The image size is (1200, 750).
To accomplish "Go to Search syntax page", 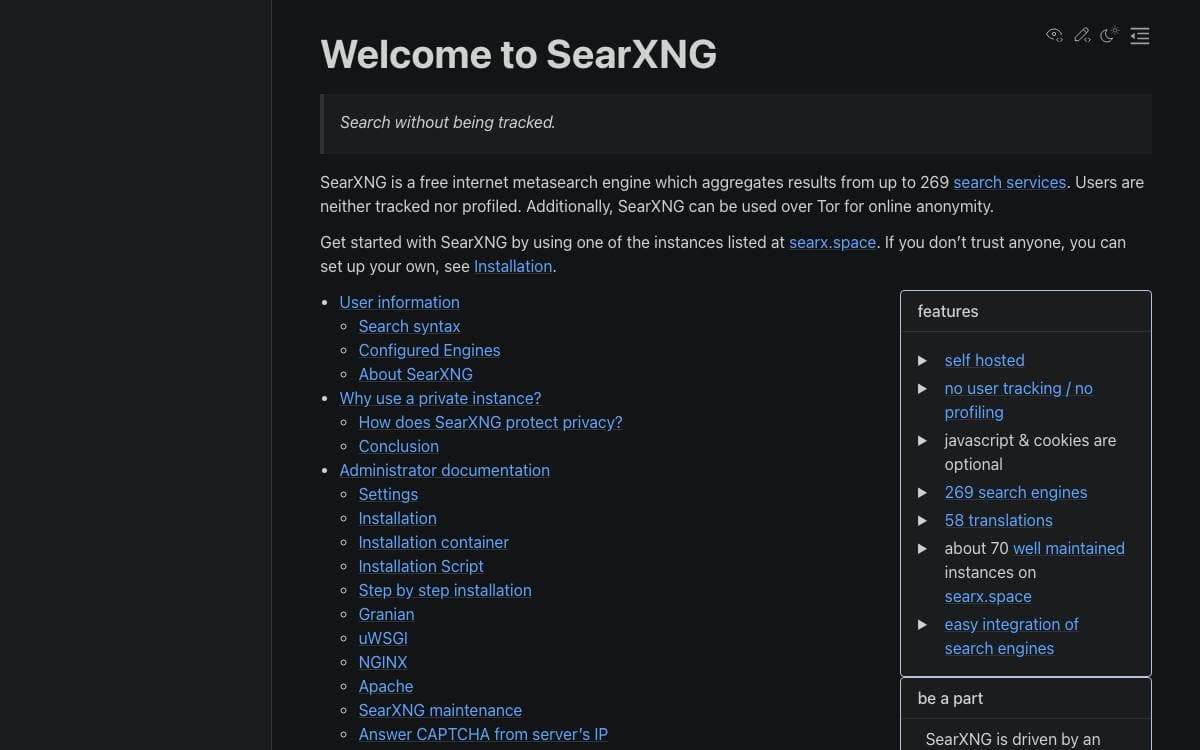I will pos(409,326).
